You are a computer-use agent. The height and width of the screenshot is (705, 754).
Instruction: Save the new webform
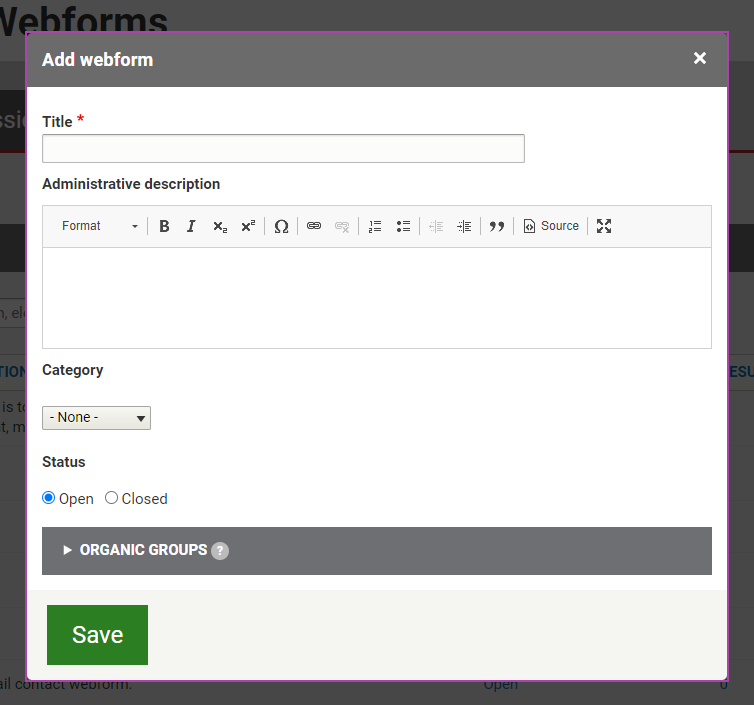[x=98, y=635]
